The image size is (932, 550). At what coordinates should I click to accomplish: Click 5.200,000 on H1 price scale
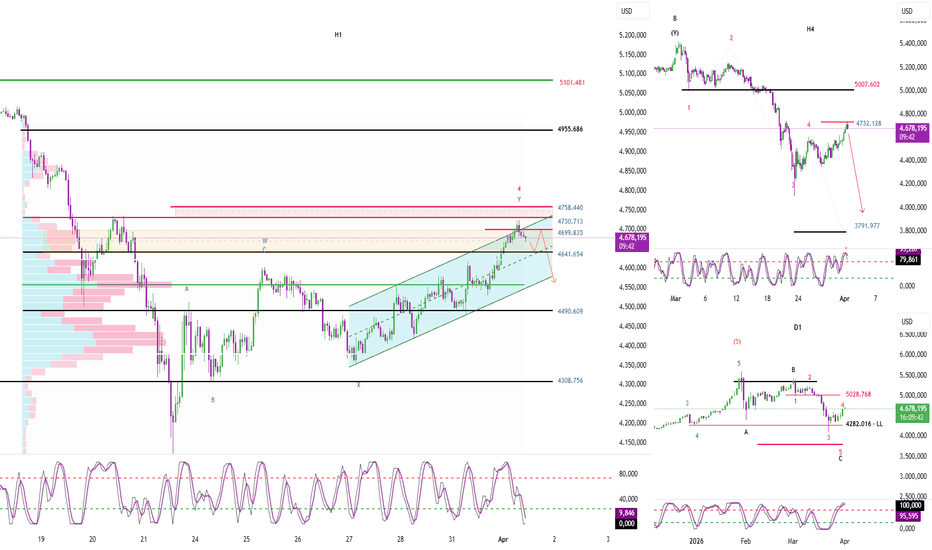632,35
